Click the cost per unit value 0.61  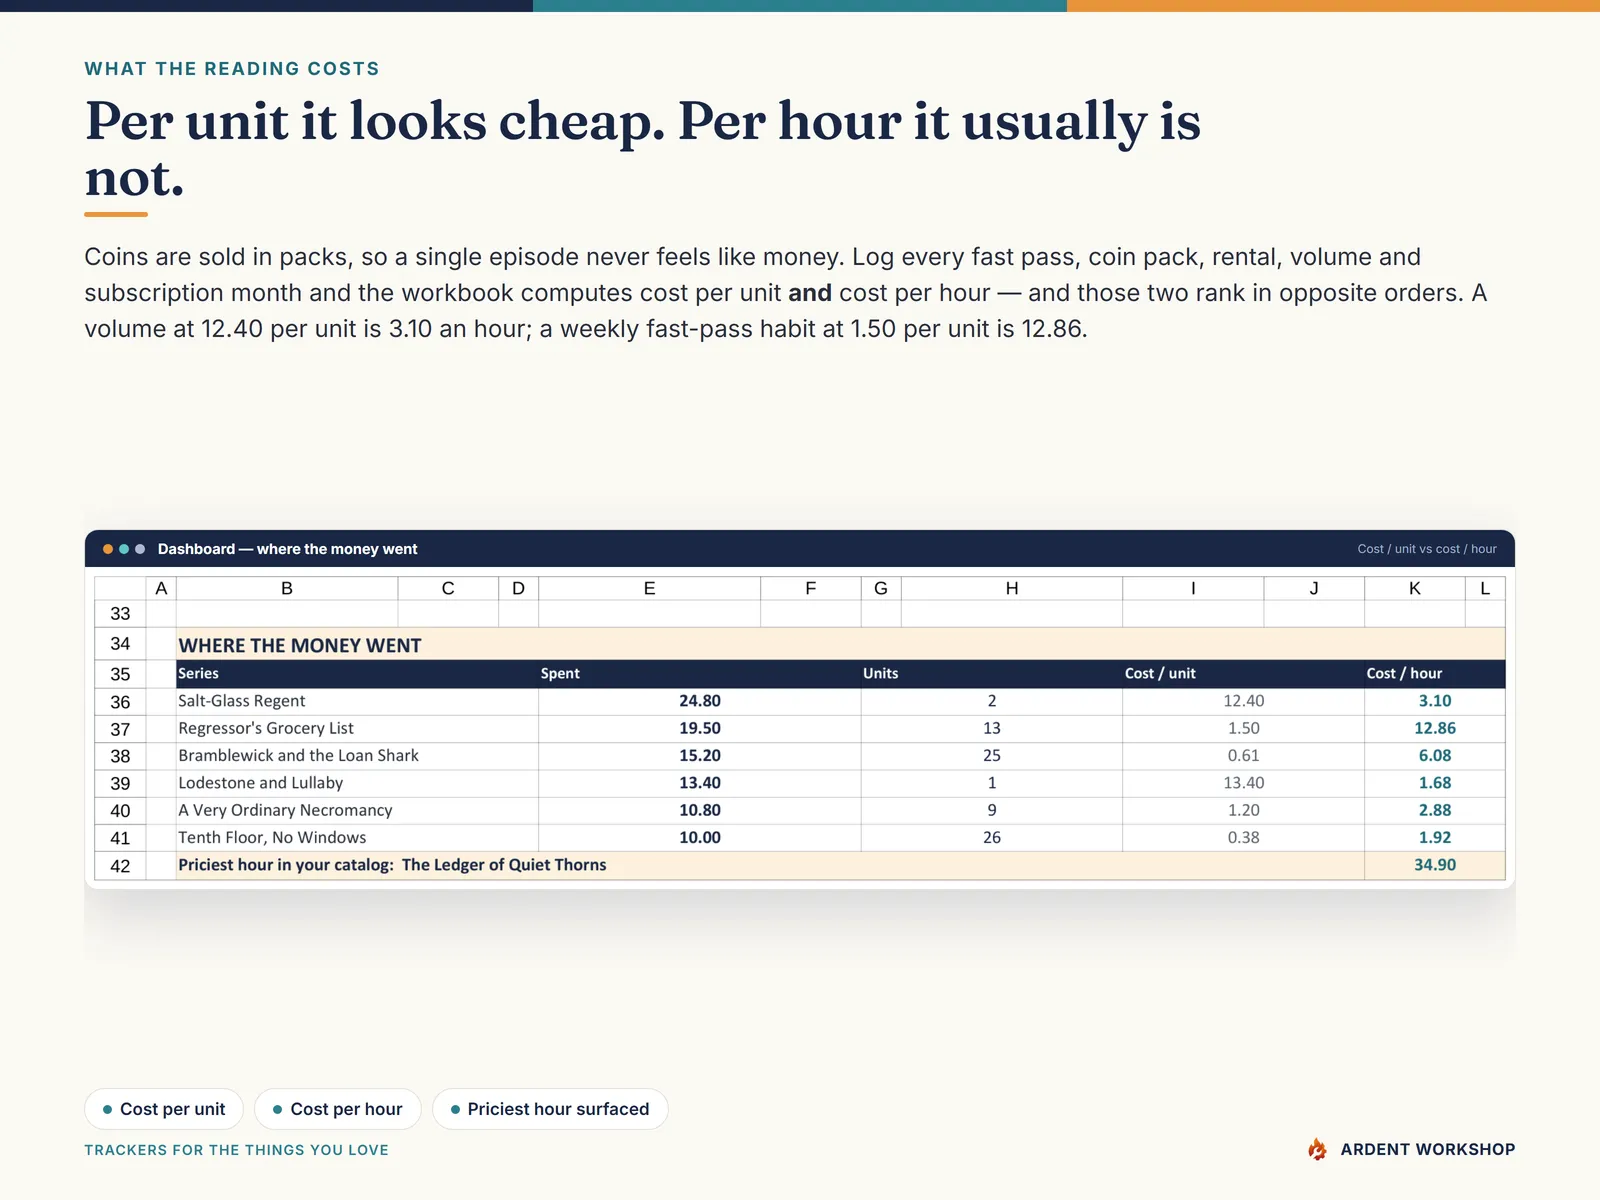(1244, 755)
